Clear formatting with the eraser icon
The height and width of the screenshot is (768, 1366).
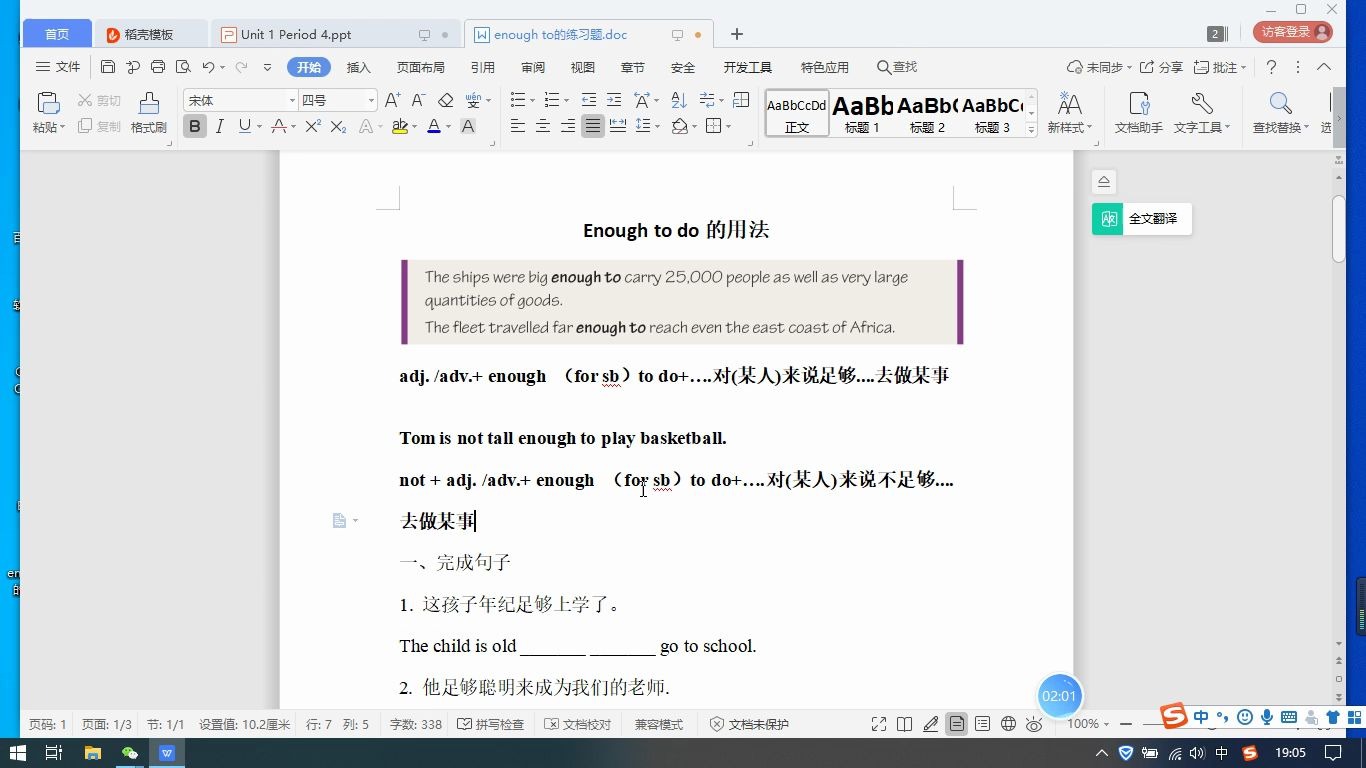coord(446,100)
